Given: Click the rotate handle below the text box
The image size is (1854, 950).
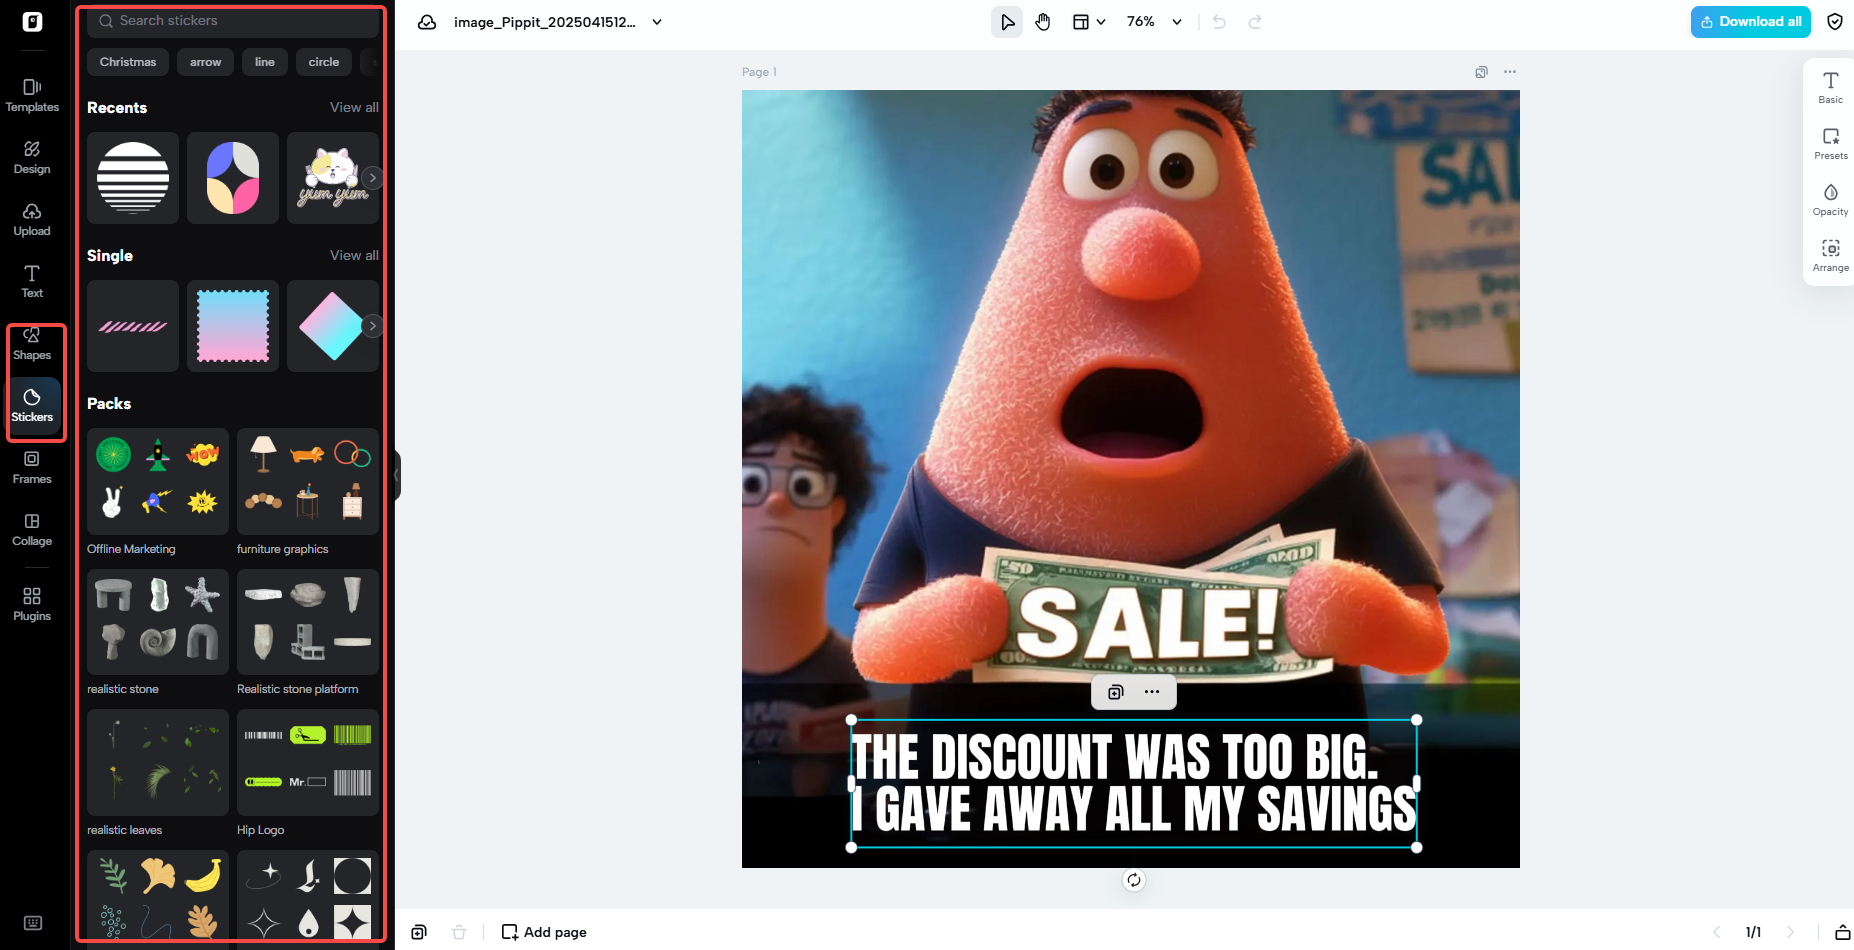Looking at the screenshot, I should pyautogui.click(x=1134, y=880).
